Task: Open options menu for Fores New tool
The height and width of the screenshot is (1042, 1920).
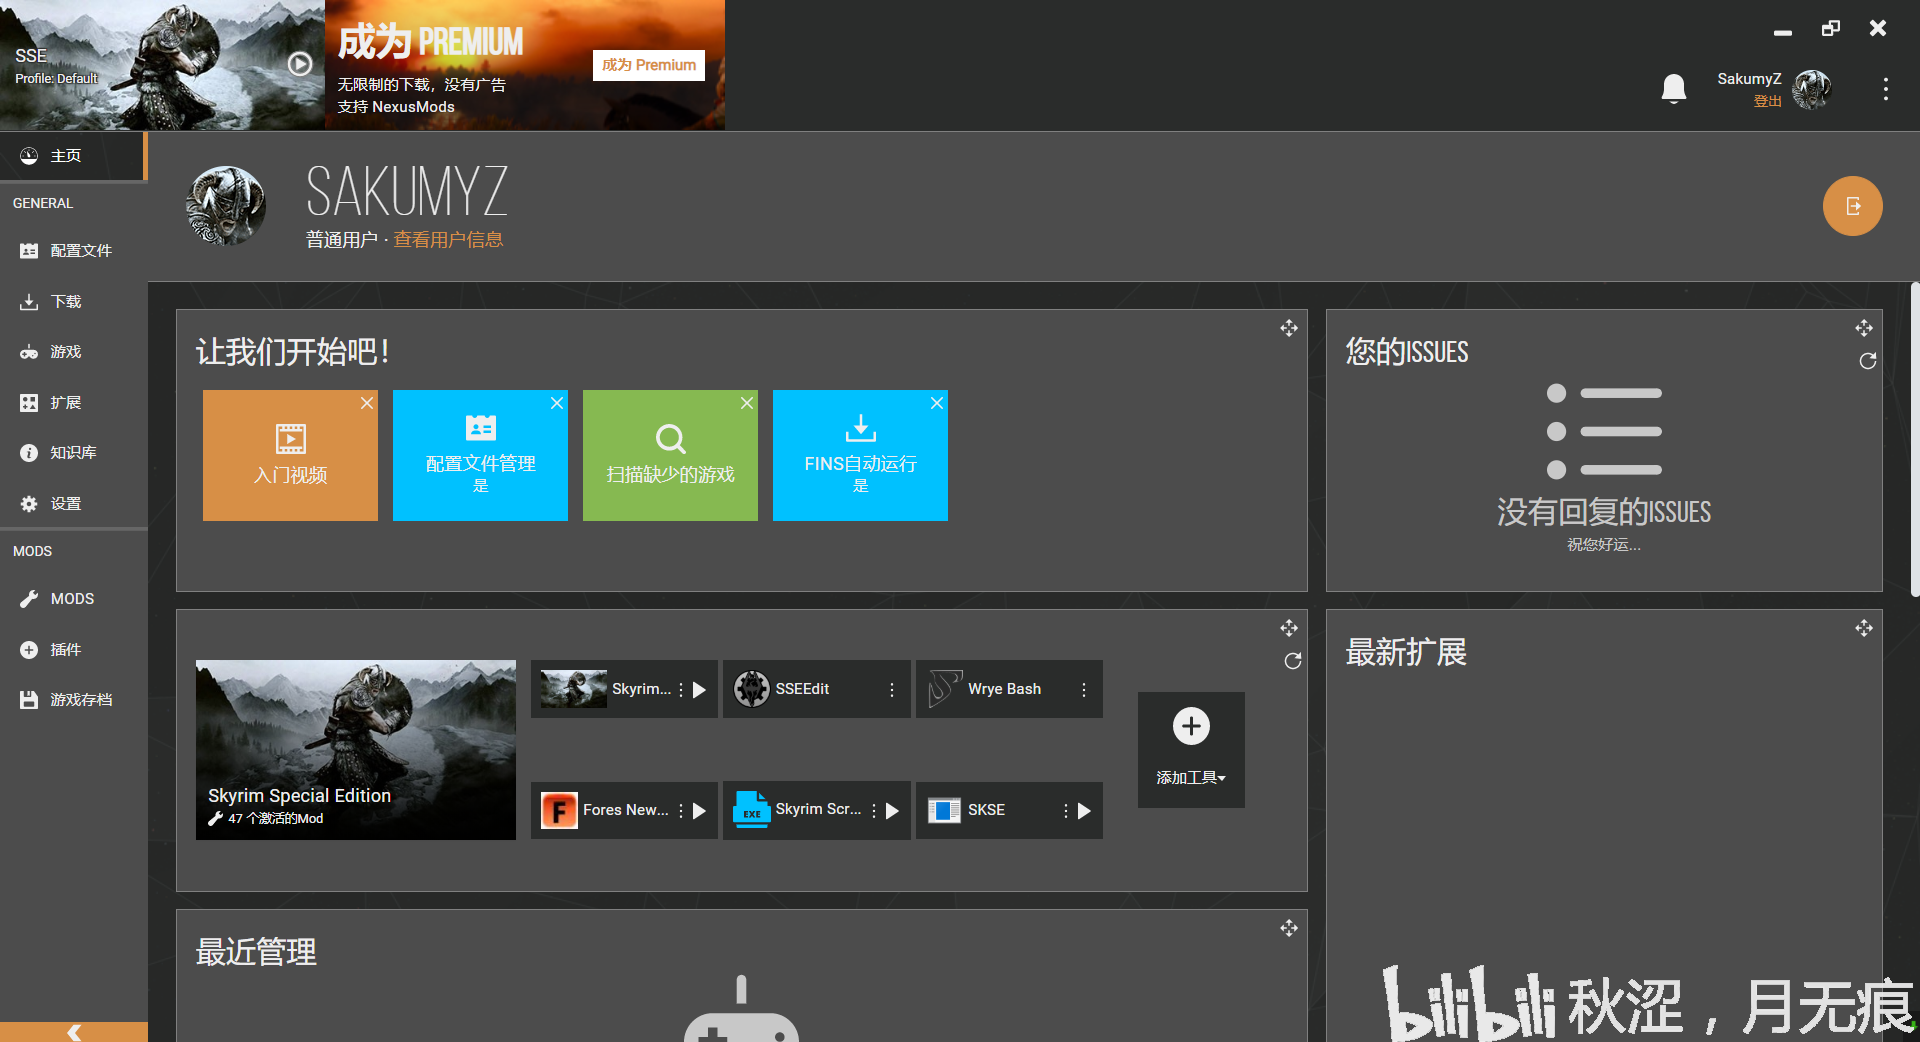Action: pyautogui.click(x=681, y=810)
